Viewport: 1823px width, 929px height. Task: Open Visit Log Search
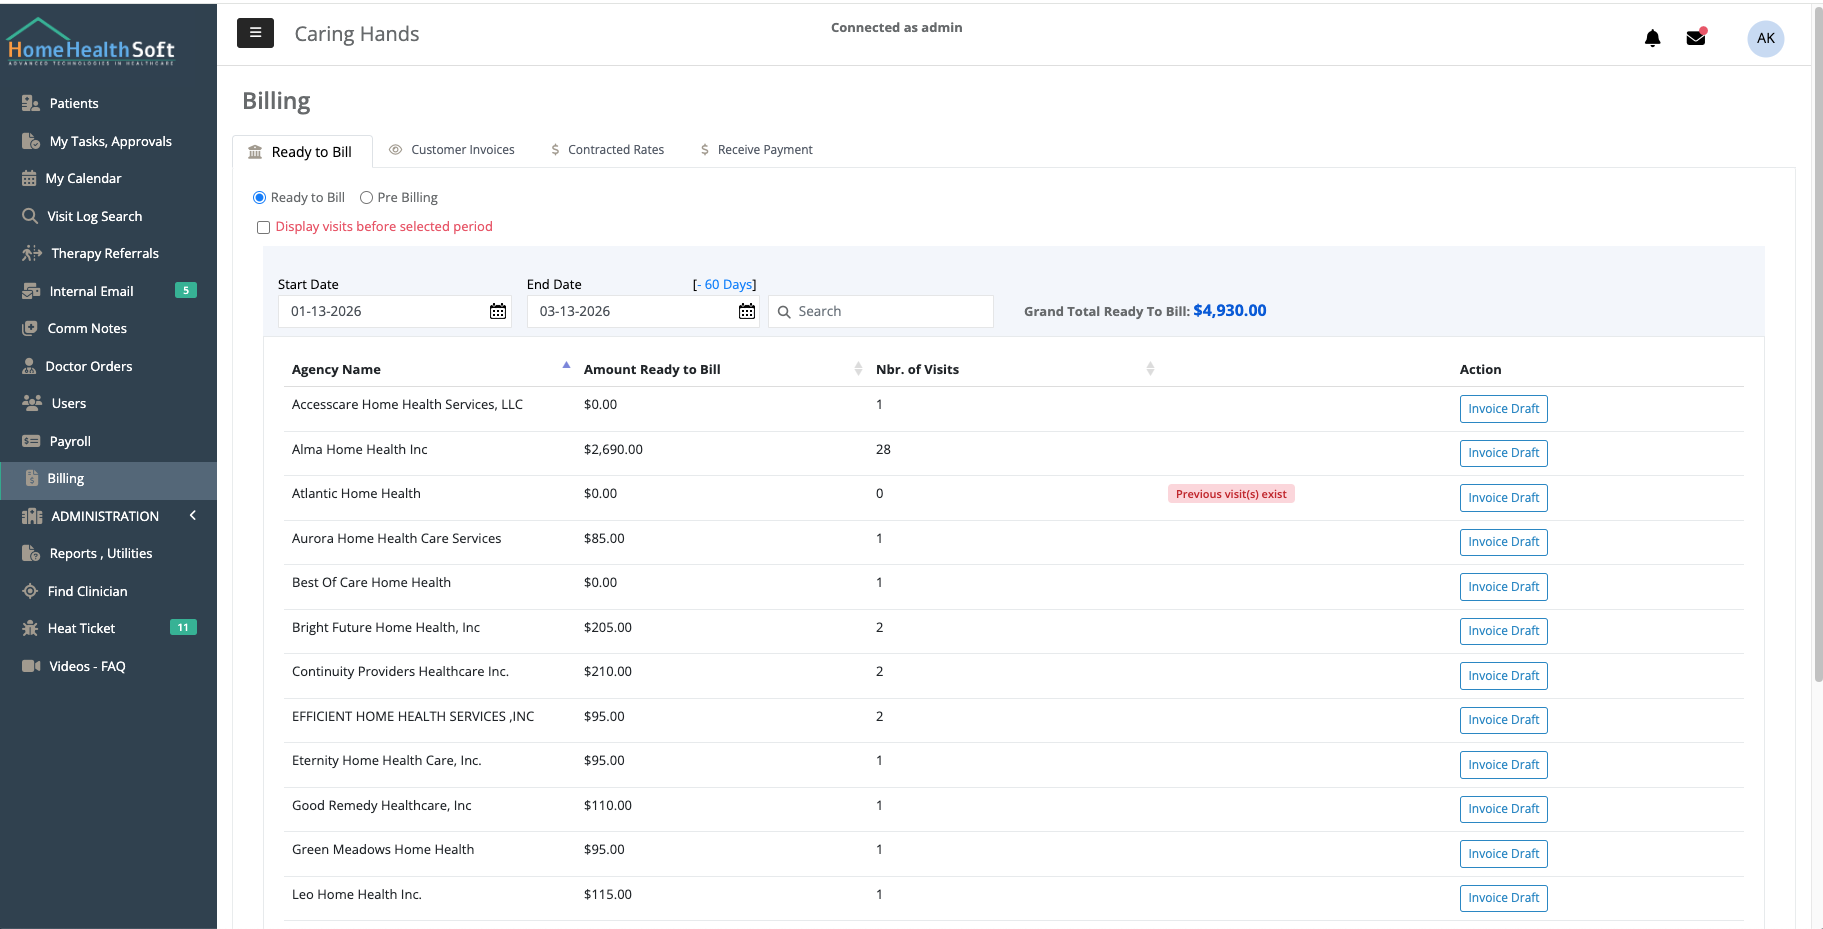pos(94,216)
